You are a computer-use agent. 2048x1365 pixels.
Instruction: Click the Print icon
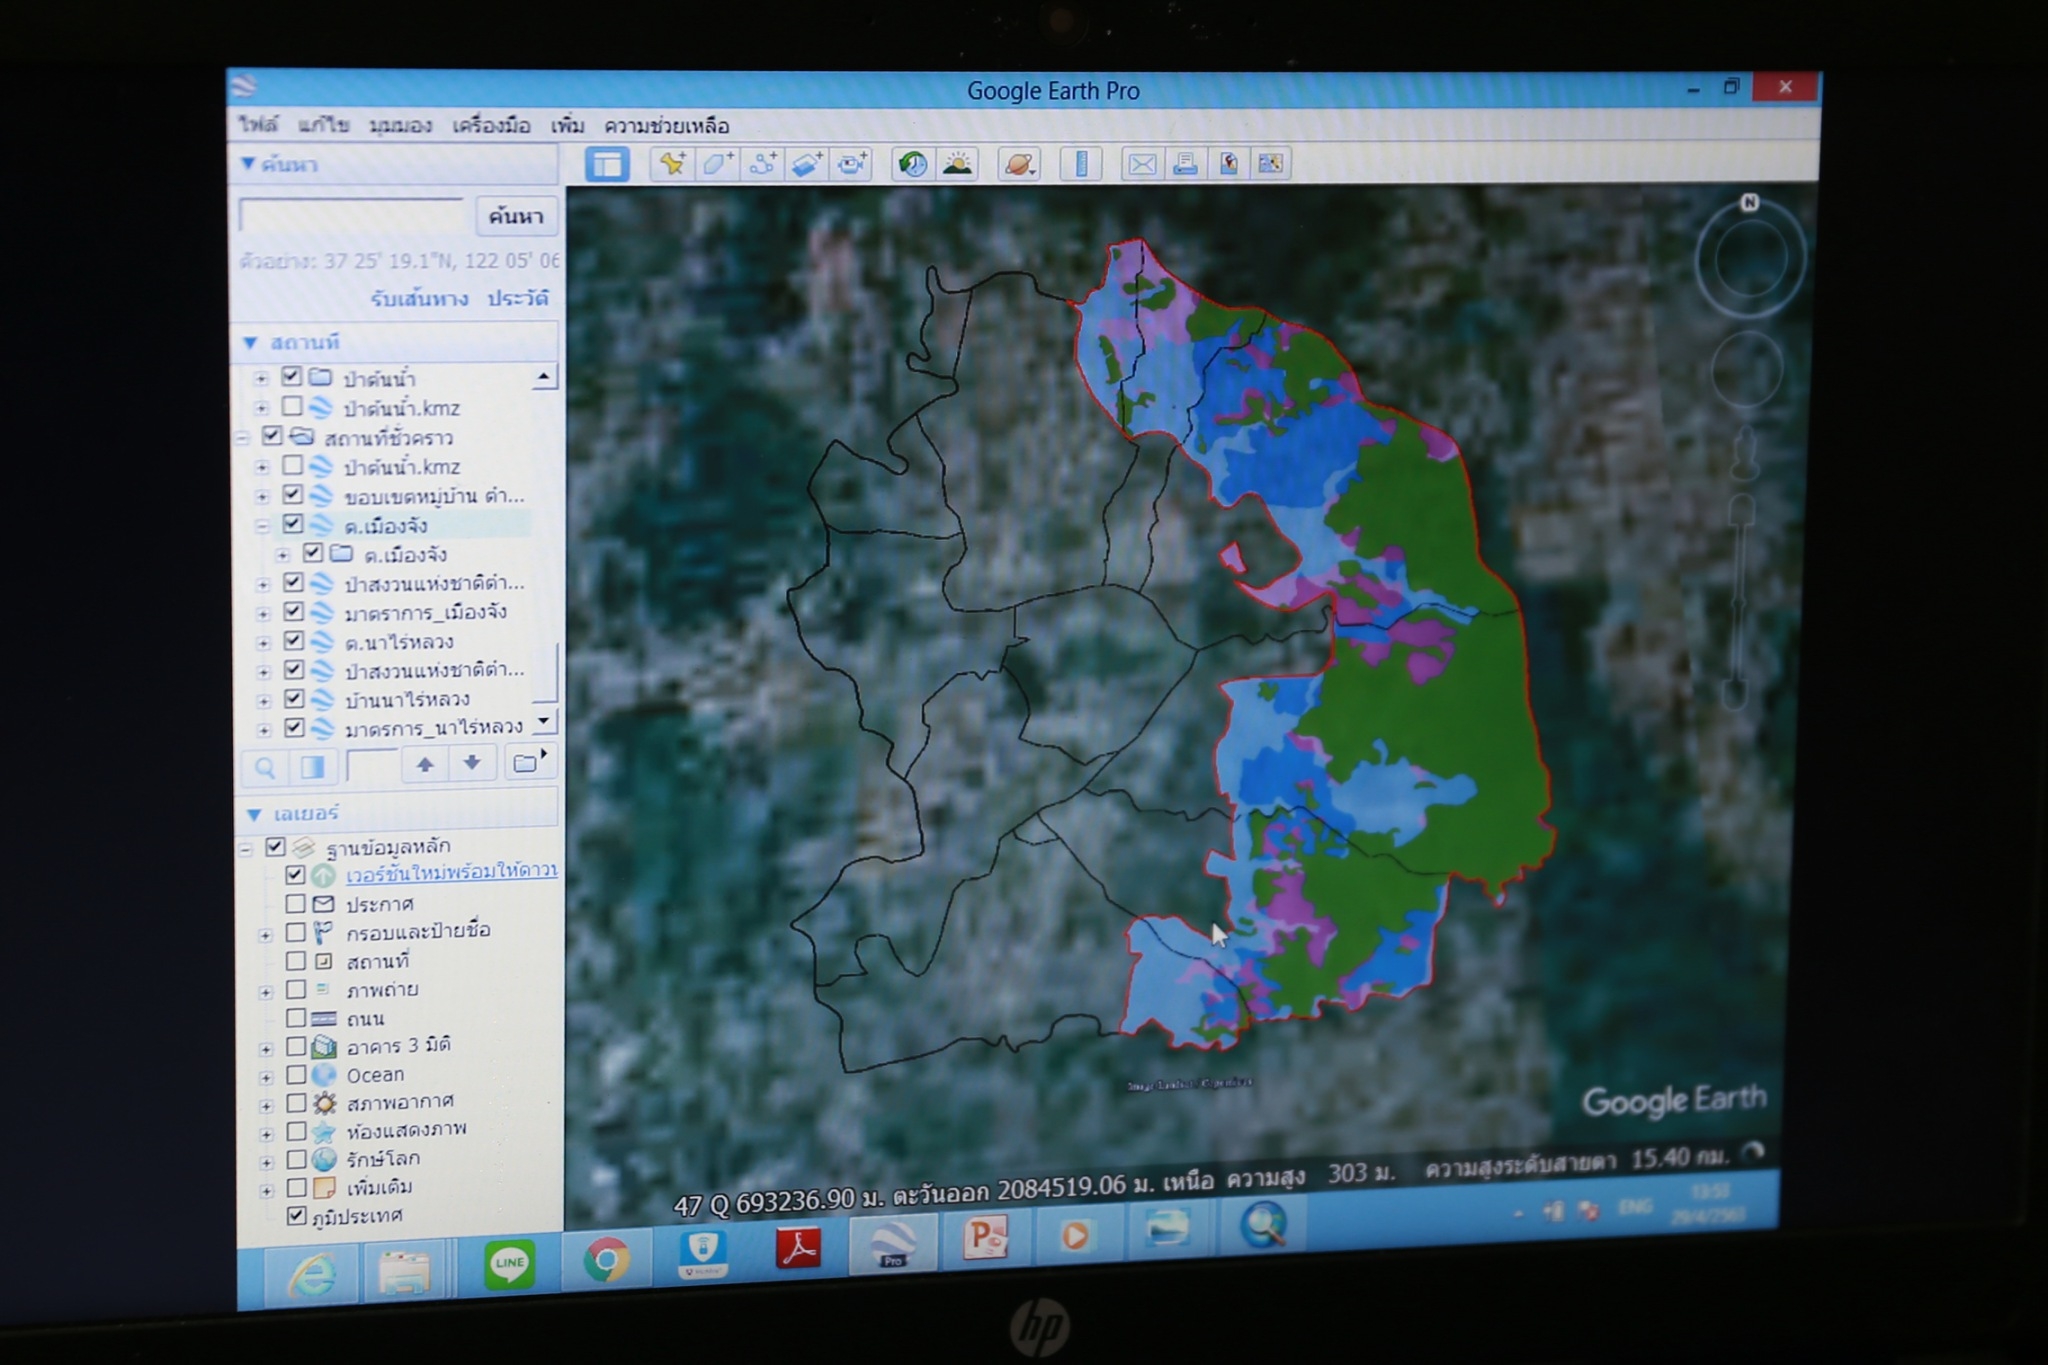tap(1185, 163)
